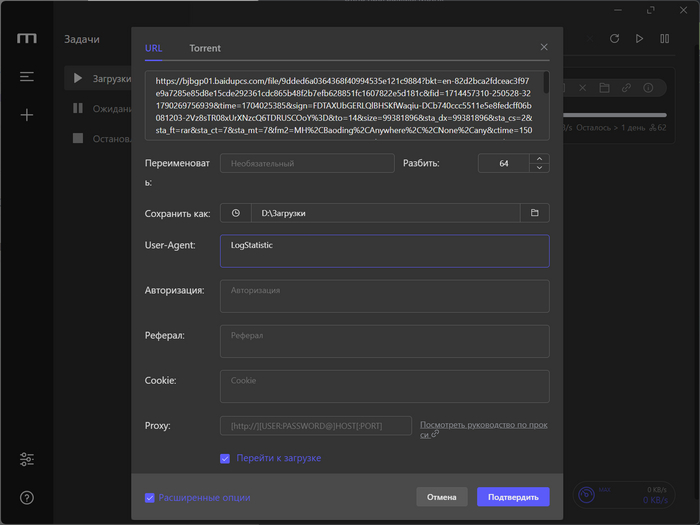Viewport: 700px width, 525px height.
Task: Switch to the URL tab
Action: coord(154,48)
